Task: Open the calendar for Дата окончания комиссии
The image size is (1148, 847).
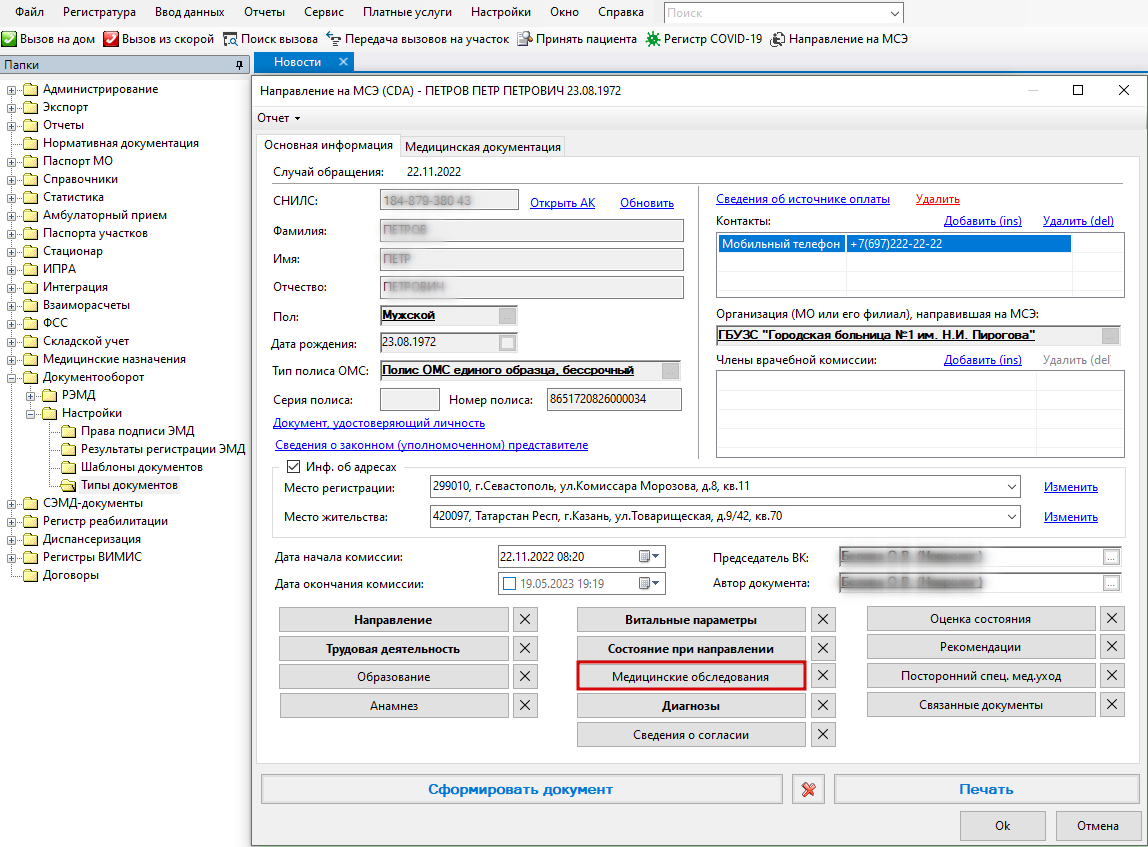Action: click(649, 583)
